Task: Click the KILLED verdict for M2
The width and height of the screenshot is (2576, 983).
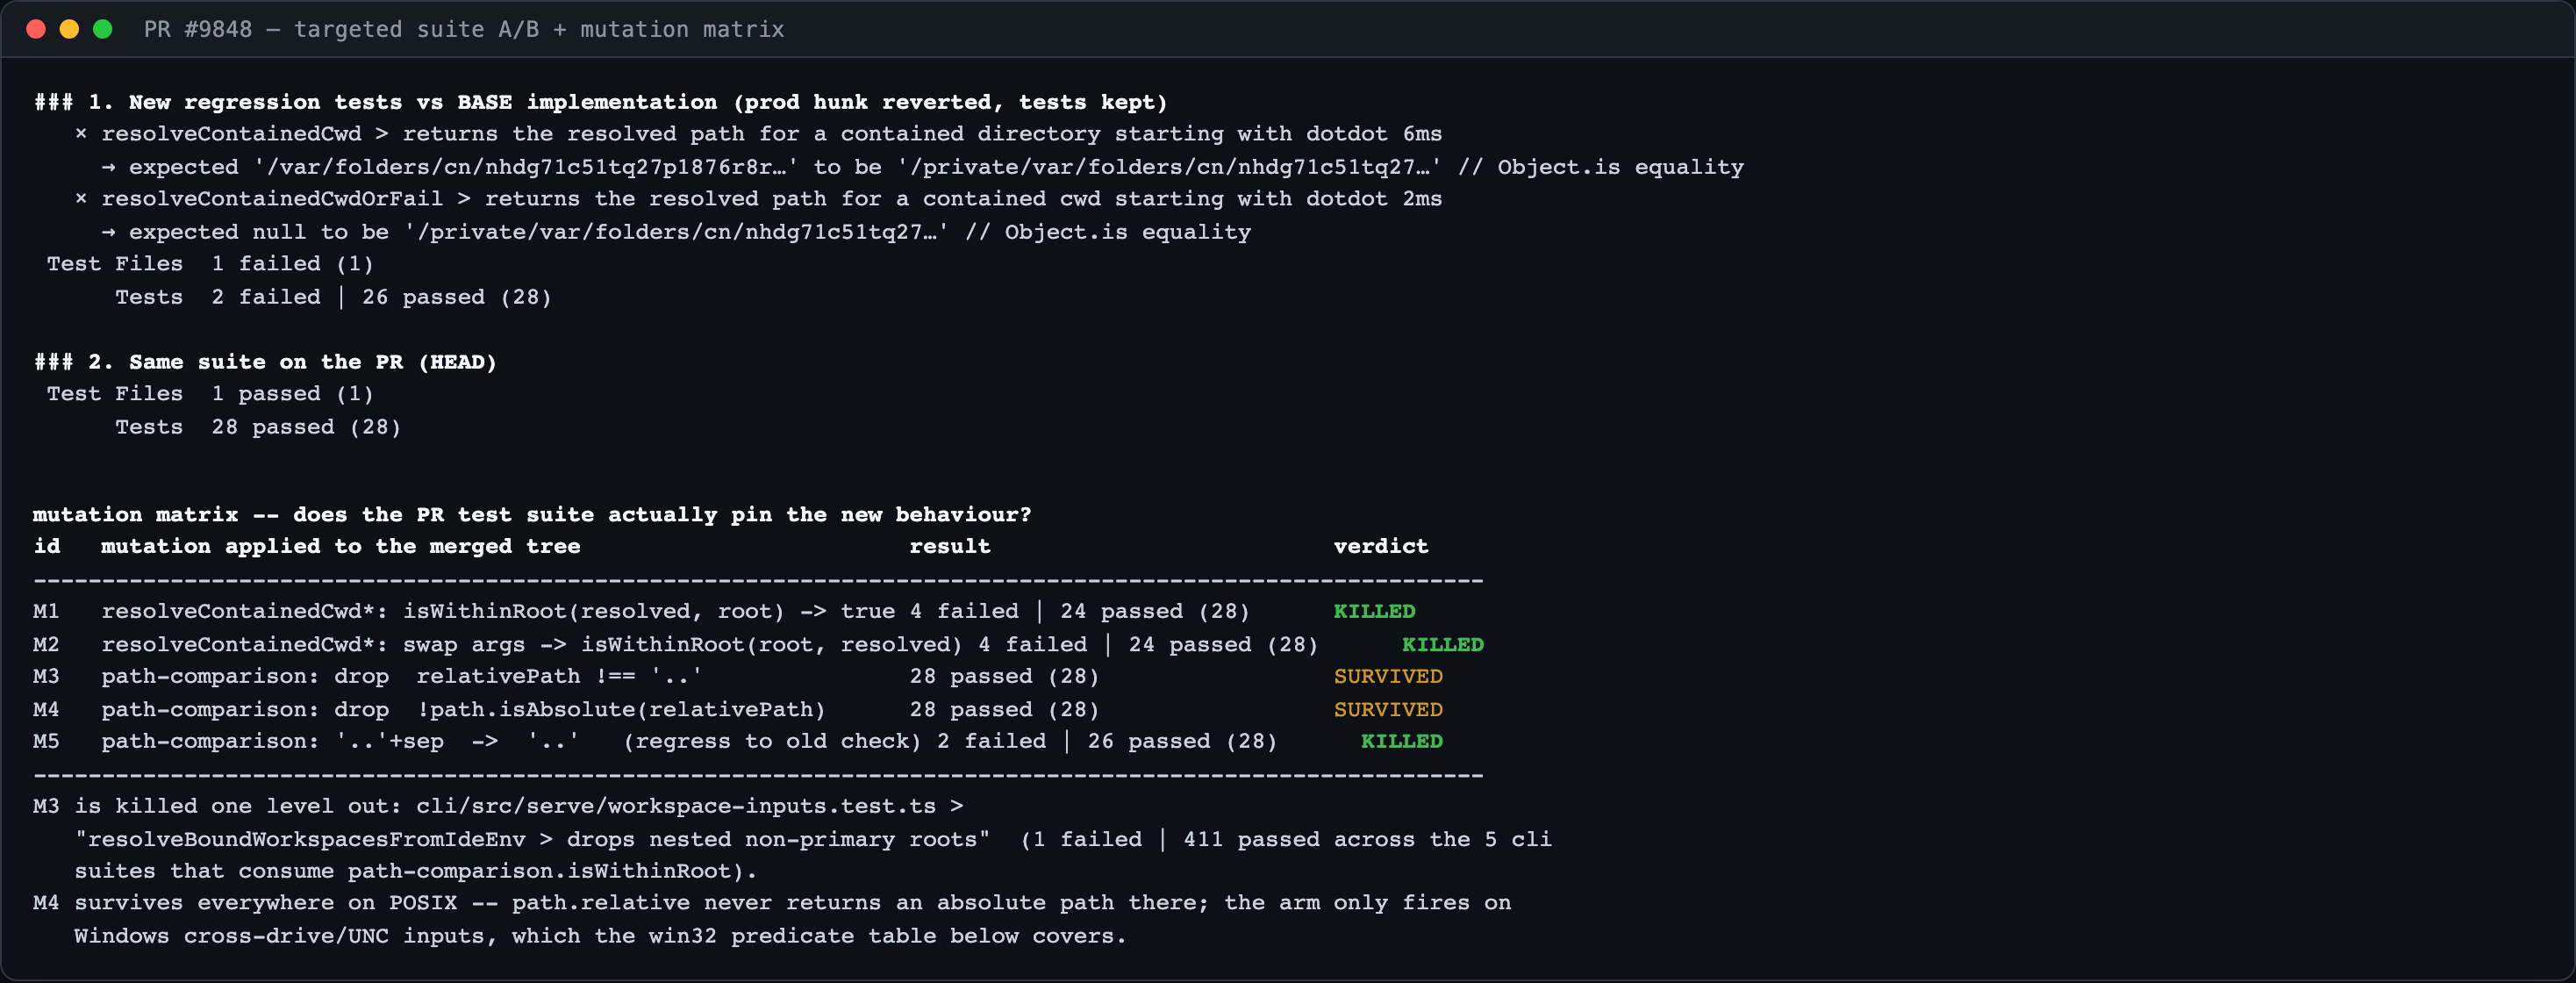Action: 1442,644
